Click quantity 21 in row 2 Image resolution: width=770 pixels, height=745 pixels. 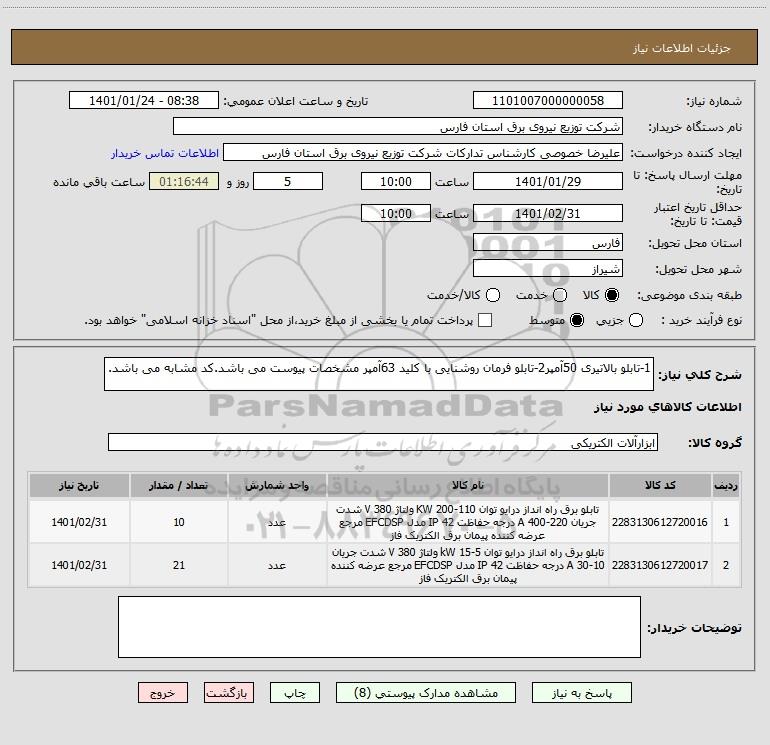[179, 565]
